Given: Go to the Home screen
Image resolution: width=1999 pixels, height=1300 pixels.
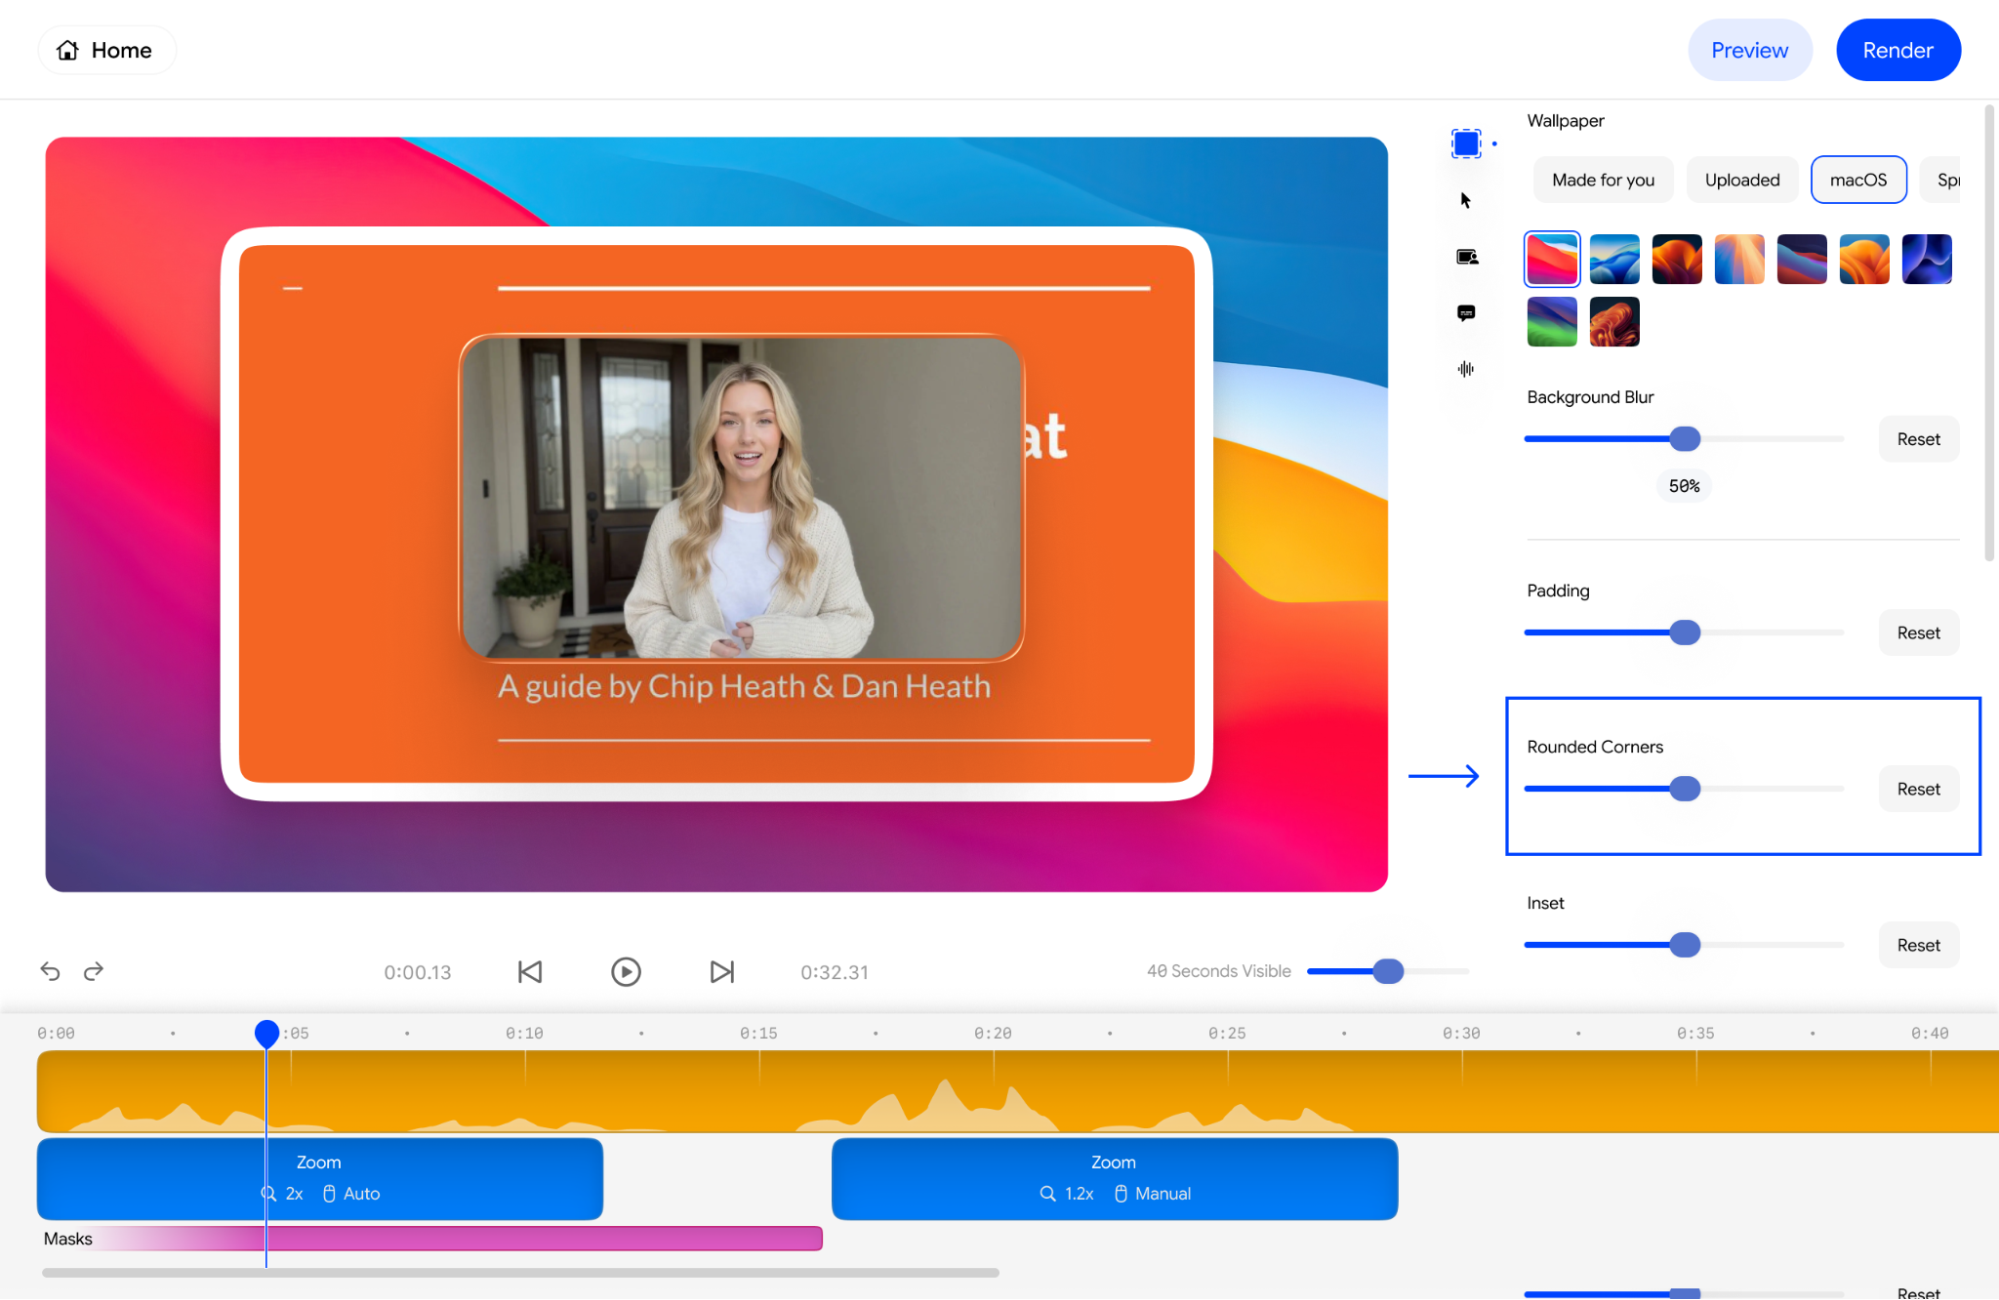Looking at the screenshot, I should tap(106, 50).
